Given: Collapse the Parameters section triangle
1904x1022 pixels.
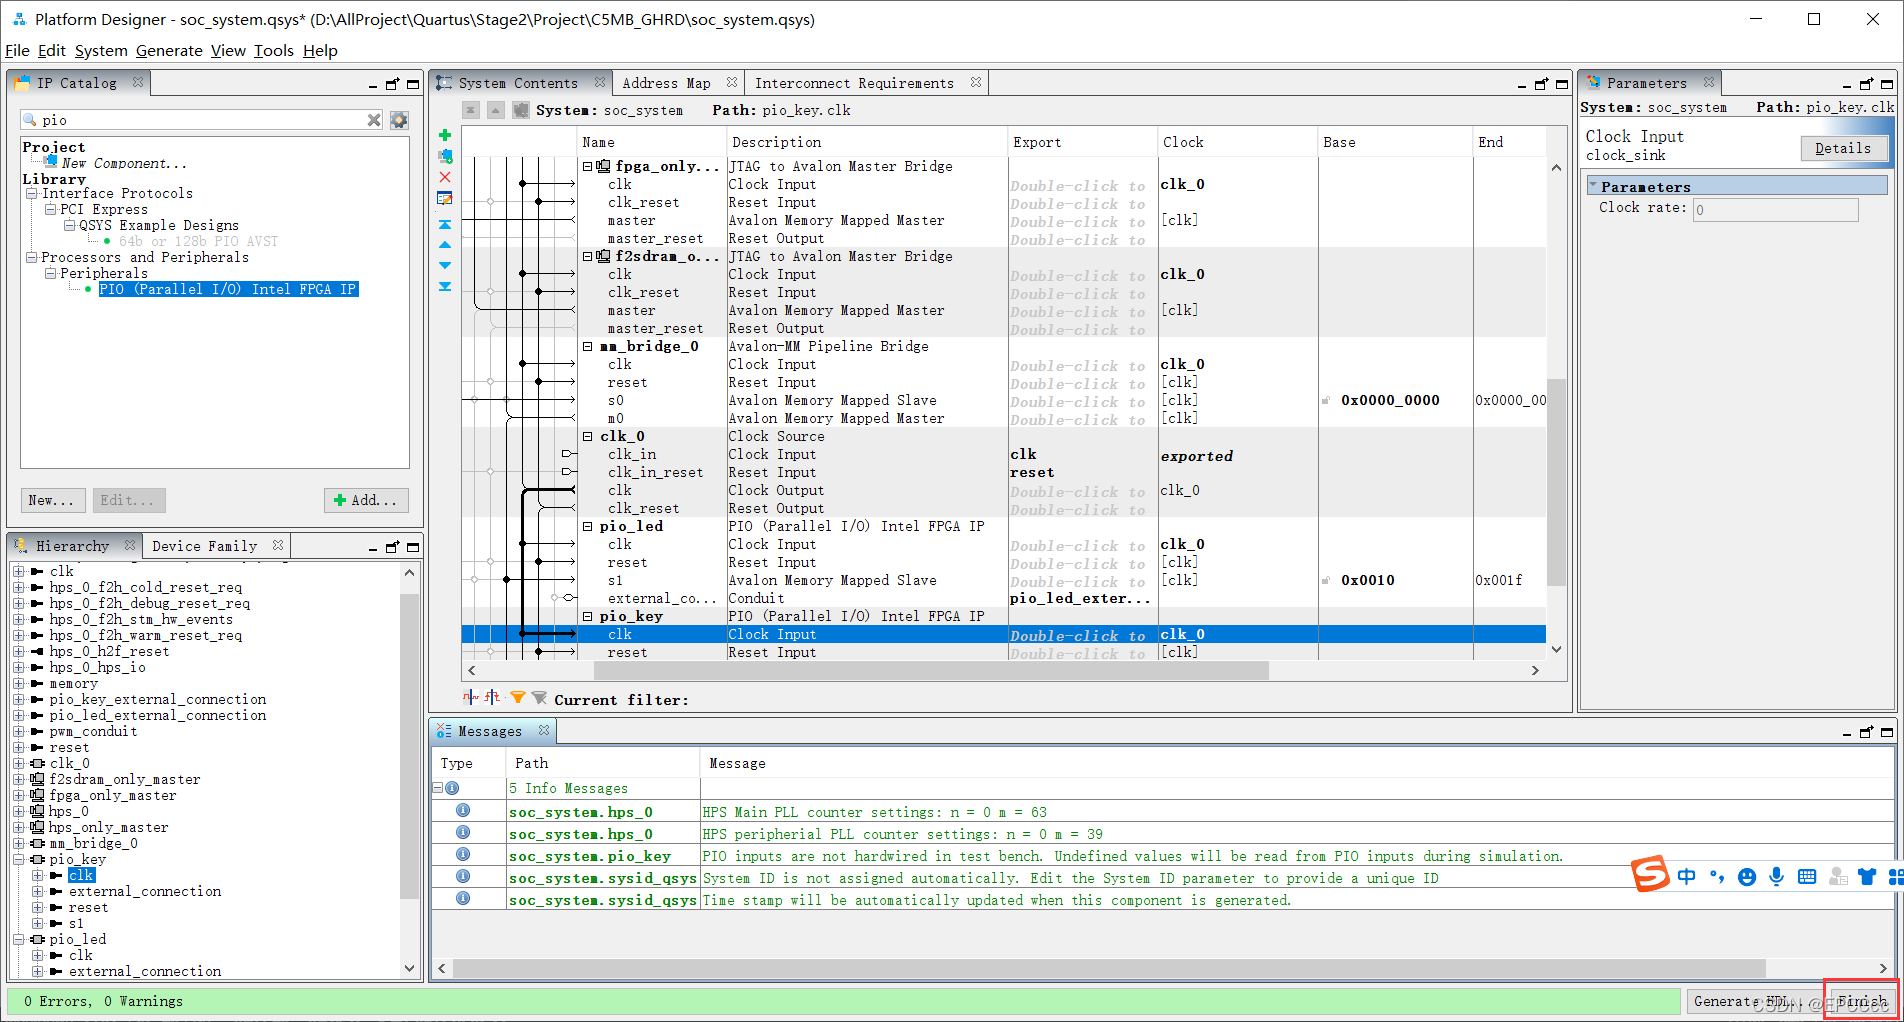Looking at the screenshot, I should [x=1592, y=186].
